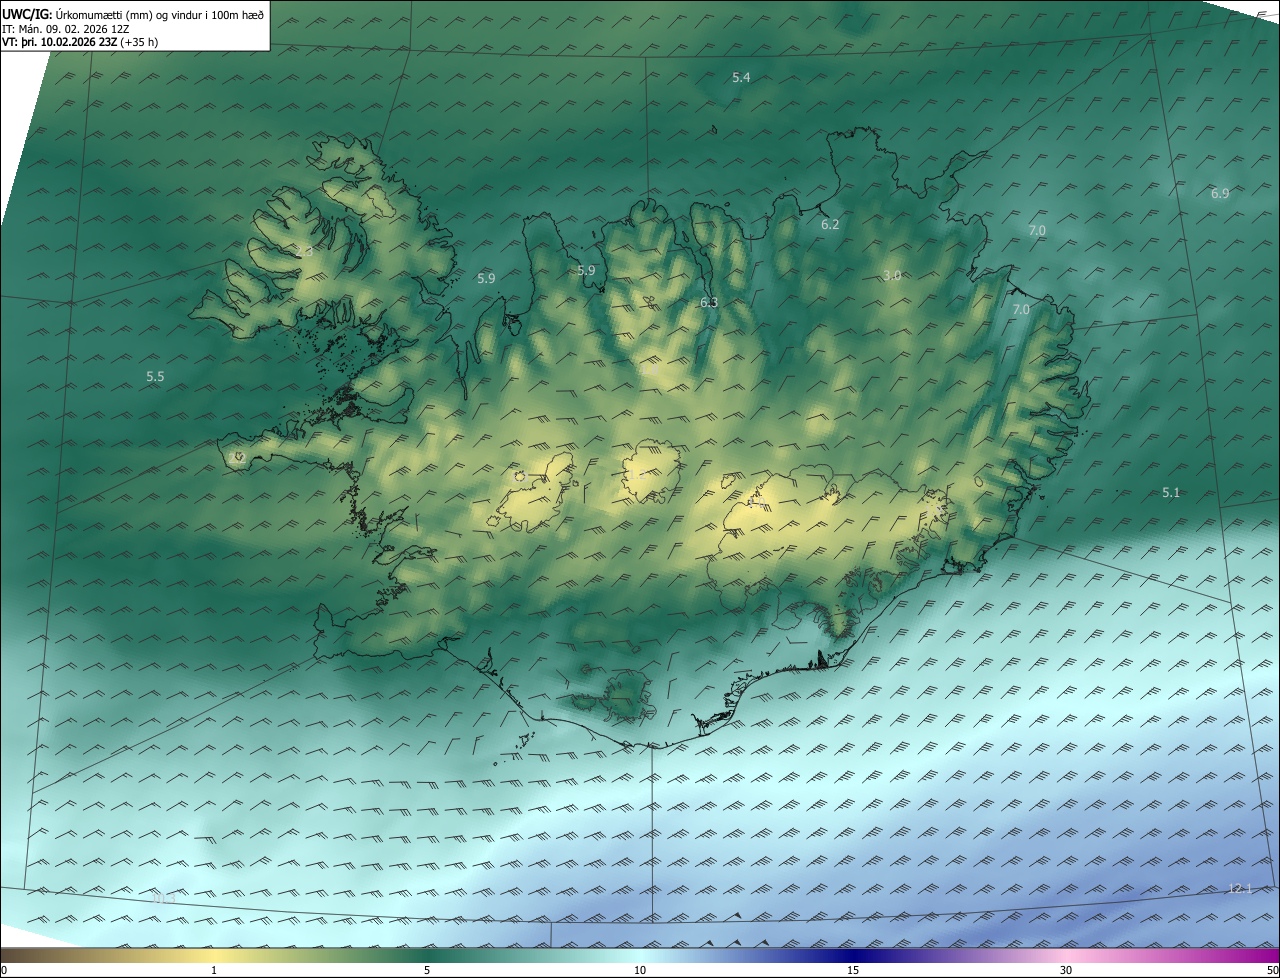1280x978 pixels.
Task: Click the valid time 'VT: þri. 10.02.2026 23Z (+35 h)'
Action: tap(80, 42)
